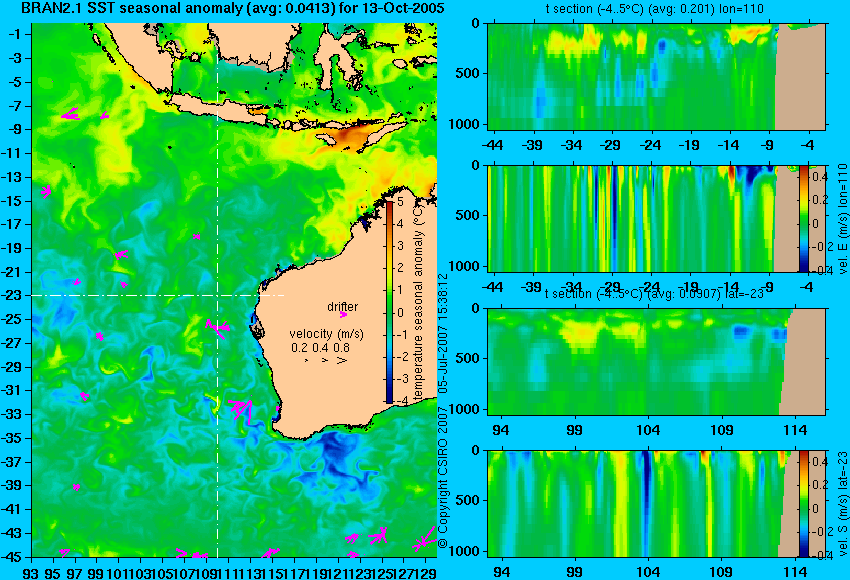The image size is (850, 580).
Task: Click '114' longitude tick under southward velocity section
Action: (795, 572)
